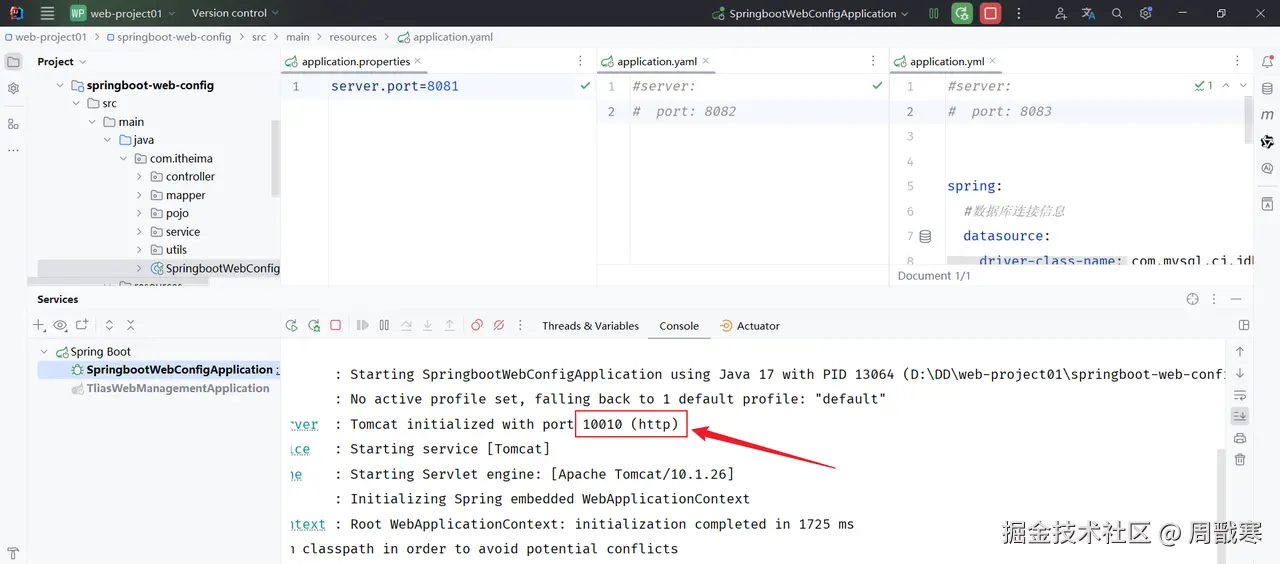Viewport: 1280px width, 564px height.
Task: Collapse the java folder node
Action: click(x=108, y=140)
